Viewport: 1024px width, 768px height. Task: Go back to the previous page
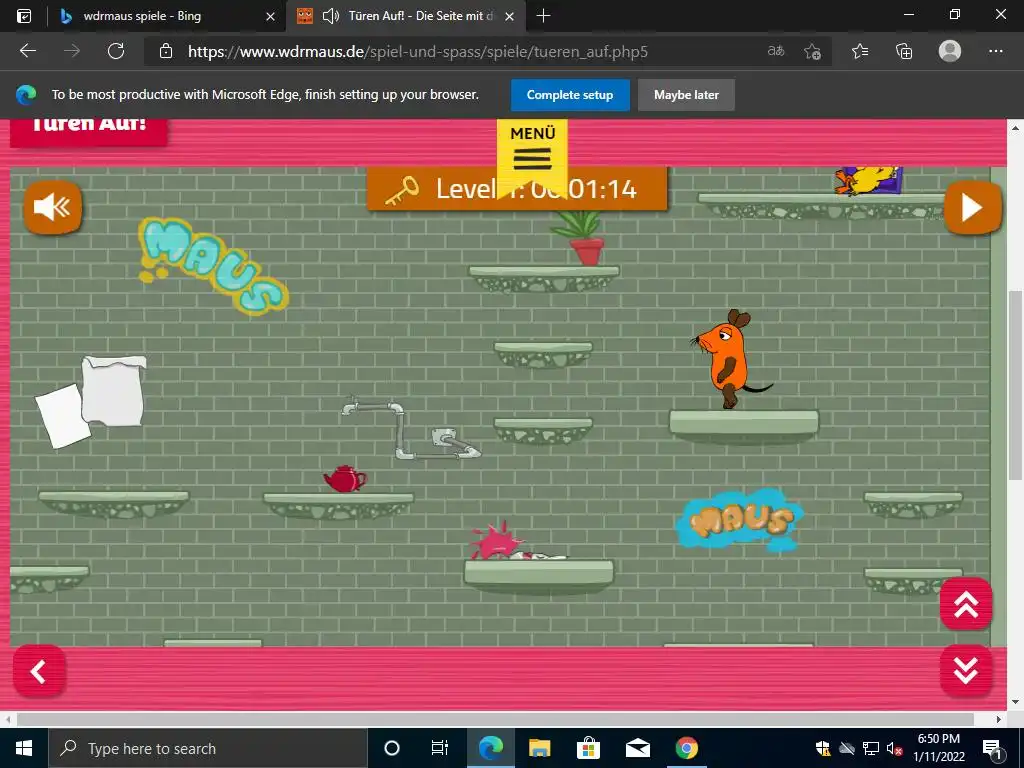27,51
